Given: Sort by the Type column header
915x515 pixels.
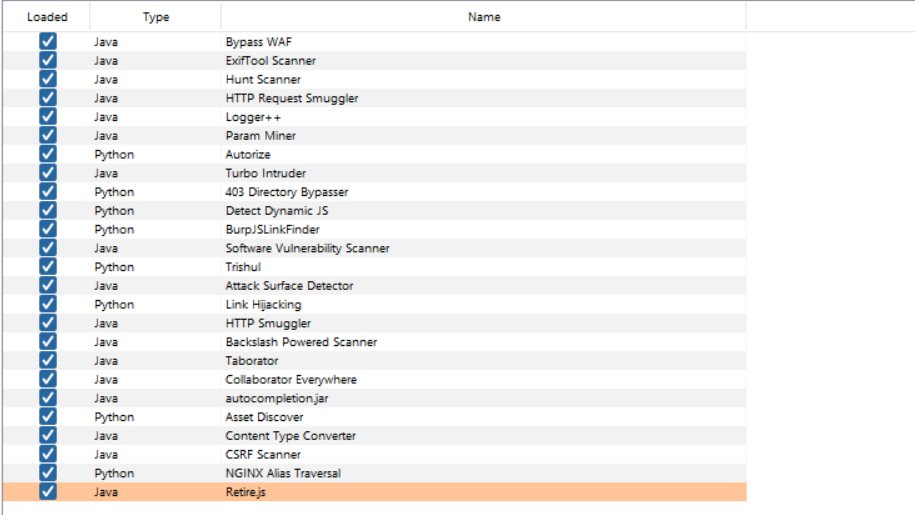Looking at the screenshot, I should coord(156,17).
